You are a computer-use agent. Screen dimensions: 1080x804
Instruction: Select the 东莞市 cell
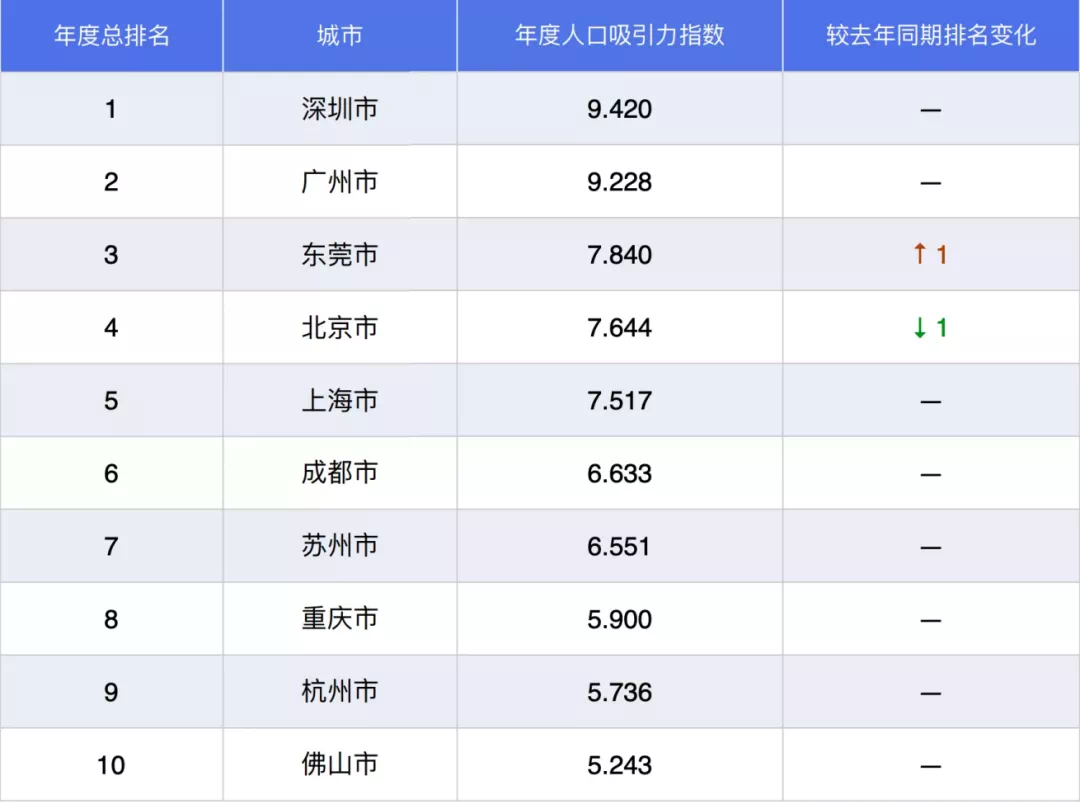coord(340,255)
